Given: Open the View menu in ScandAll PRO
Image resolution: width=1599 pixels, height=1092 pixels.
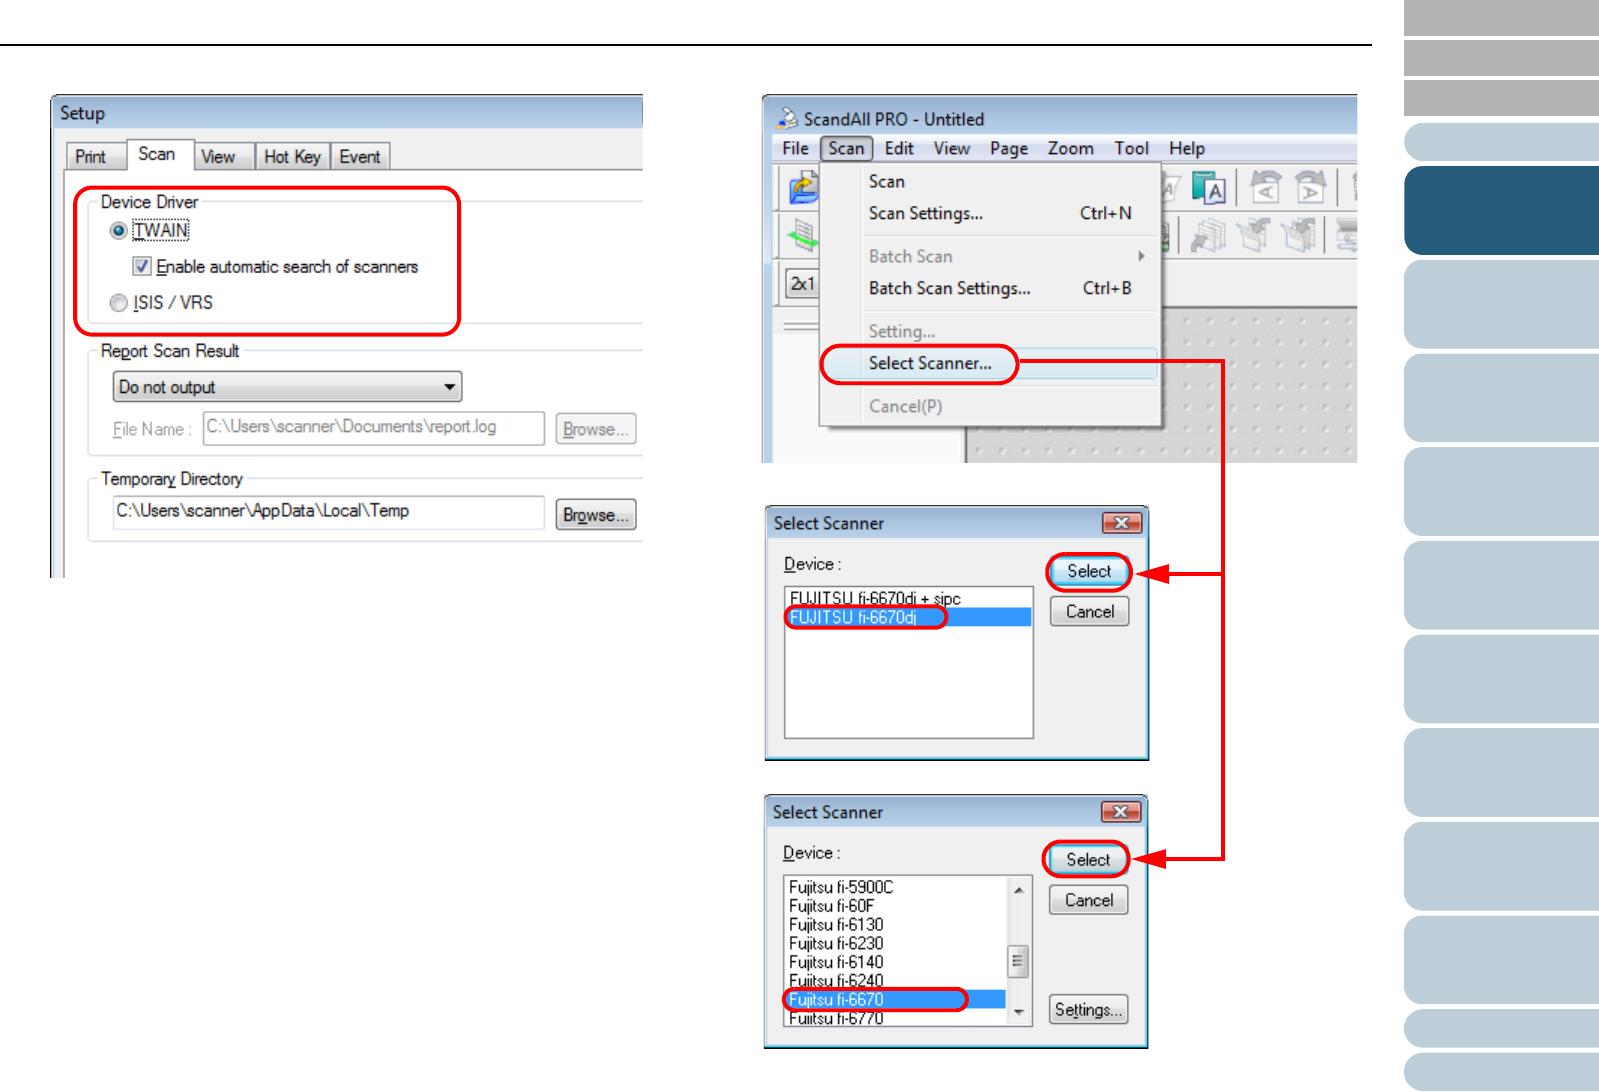Looking at the screenshot, I should tap(952, 148).
